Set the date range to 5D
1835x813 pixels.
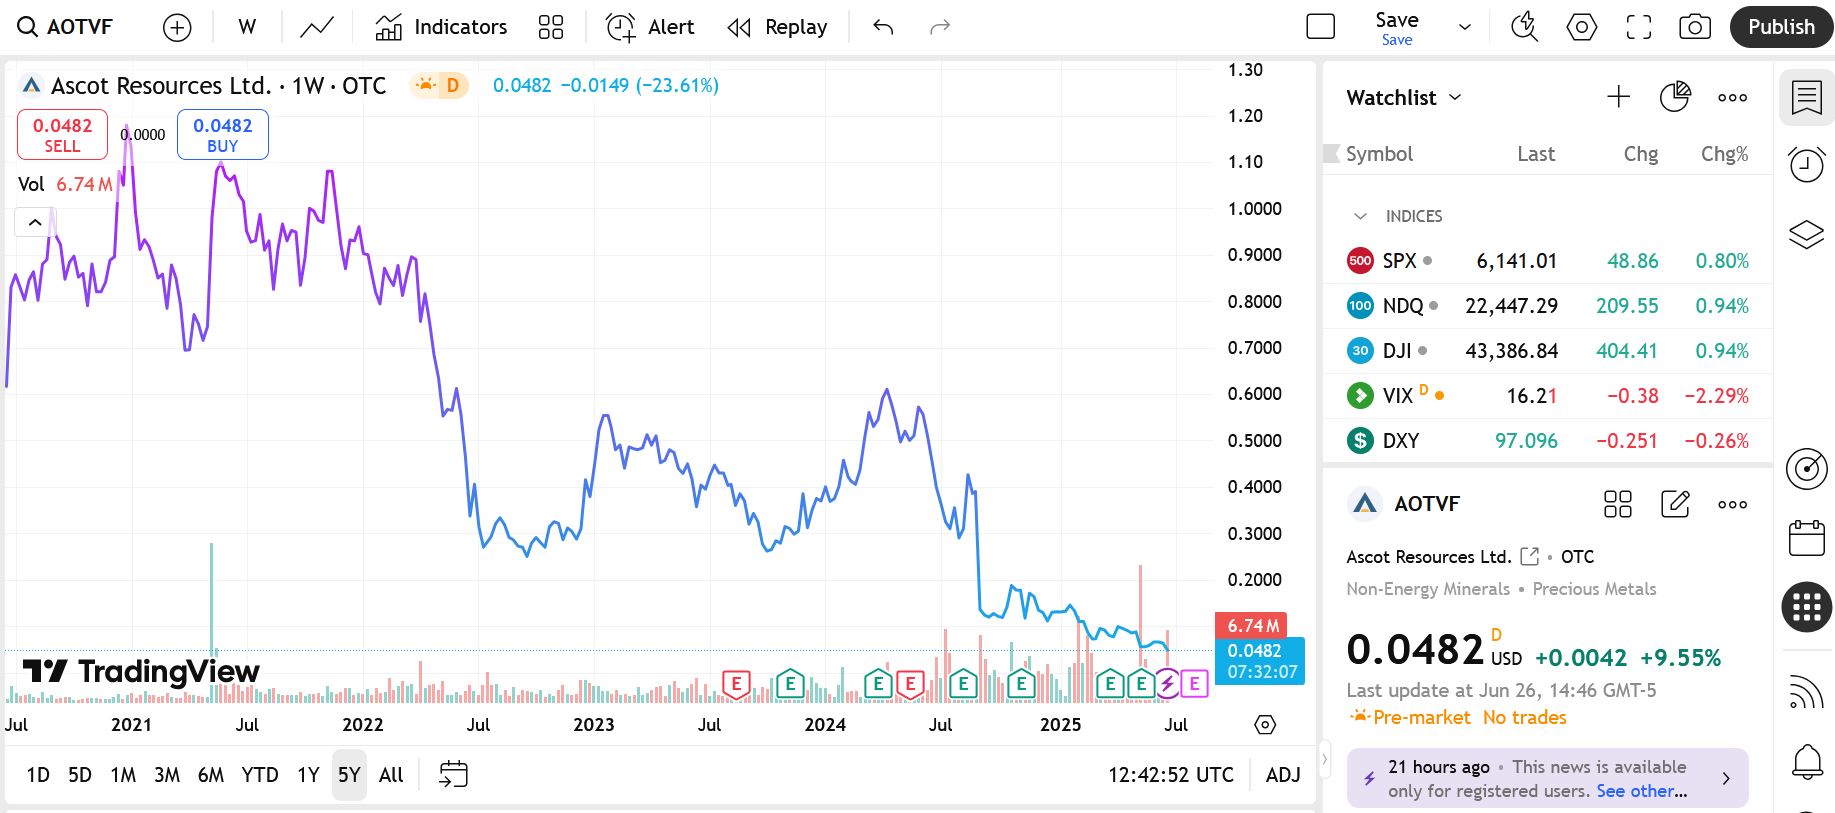(80, 775)
